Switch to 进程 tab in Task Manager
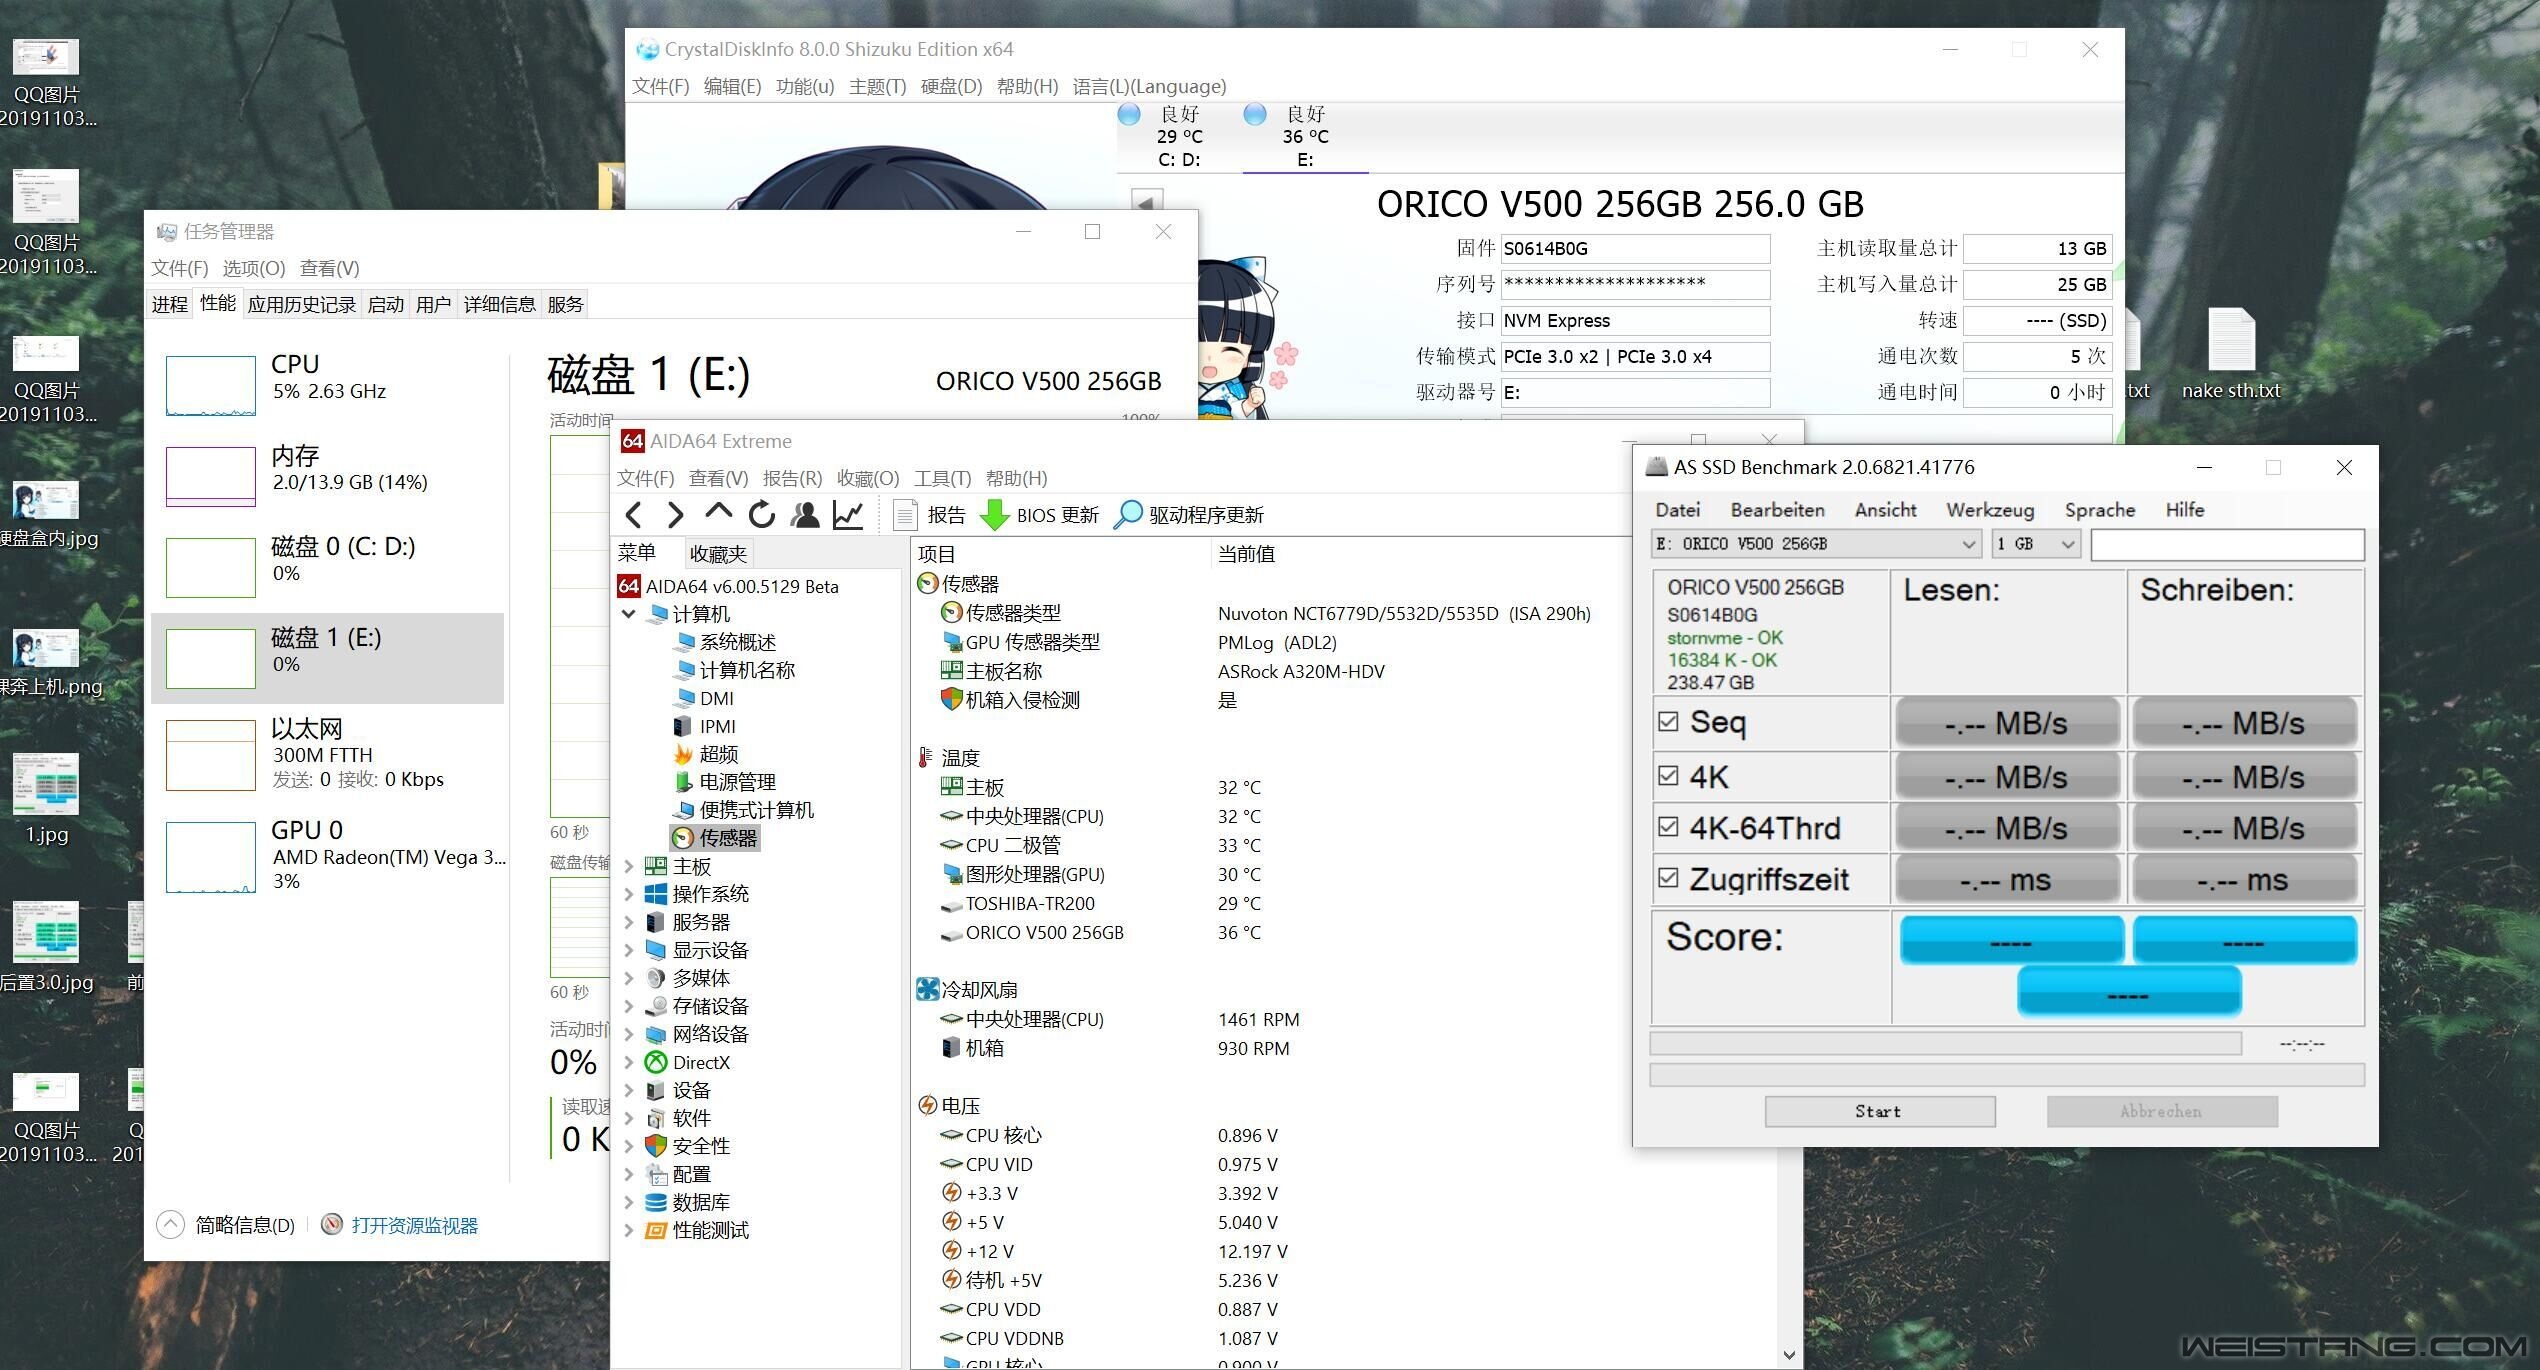Screen dimensions: 2540x1370 point(169,304)
